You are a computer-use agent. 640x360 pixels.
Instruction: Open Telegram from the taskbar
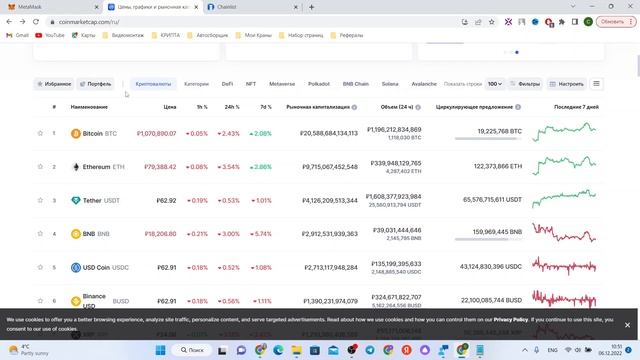coord(370,350)
